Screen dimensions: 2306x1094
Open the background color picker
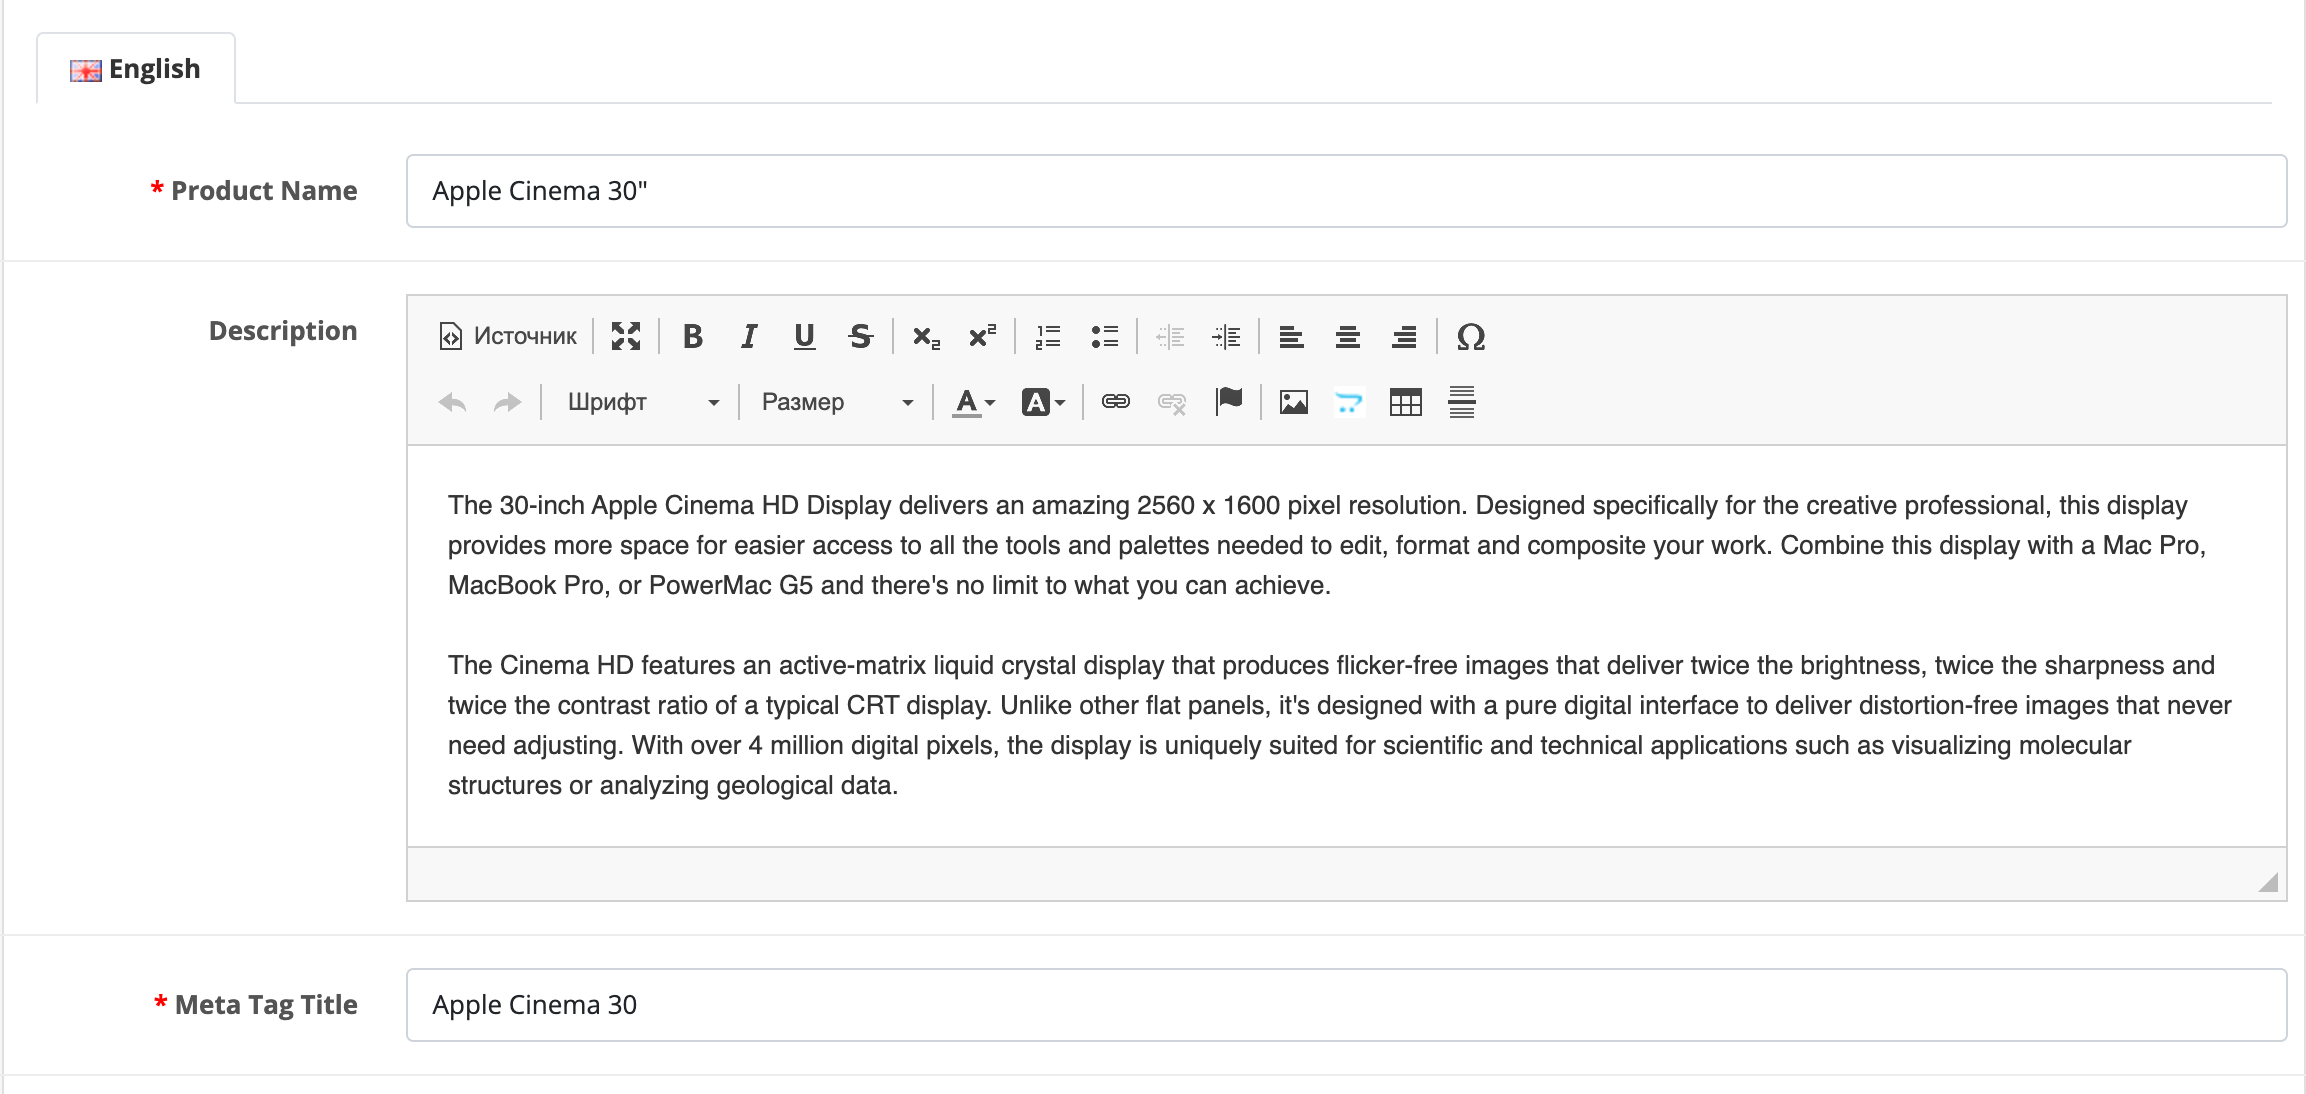click(x=1043, y=402)
